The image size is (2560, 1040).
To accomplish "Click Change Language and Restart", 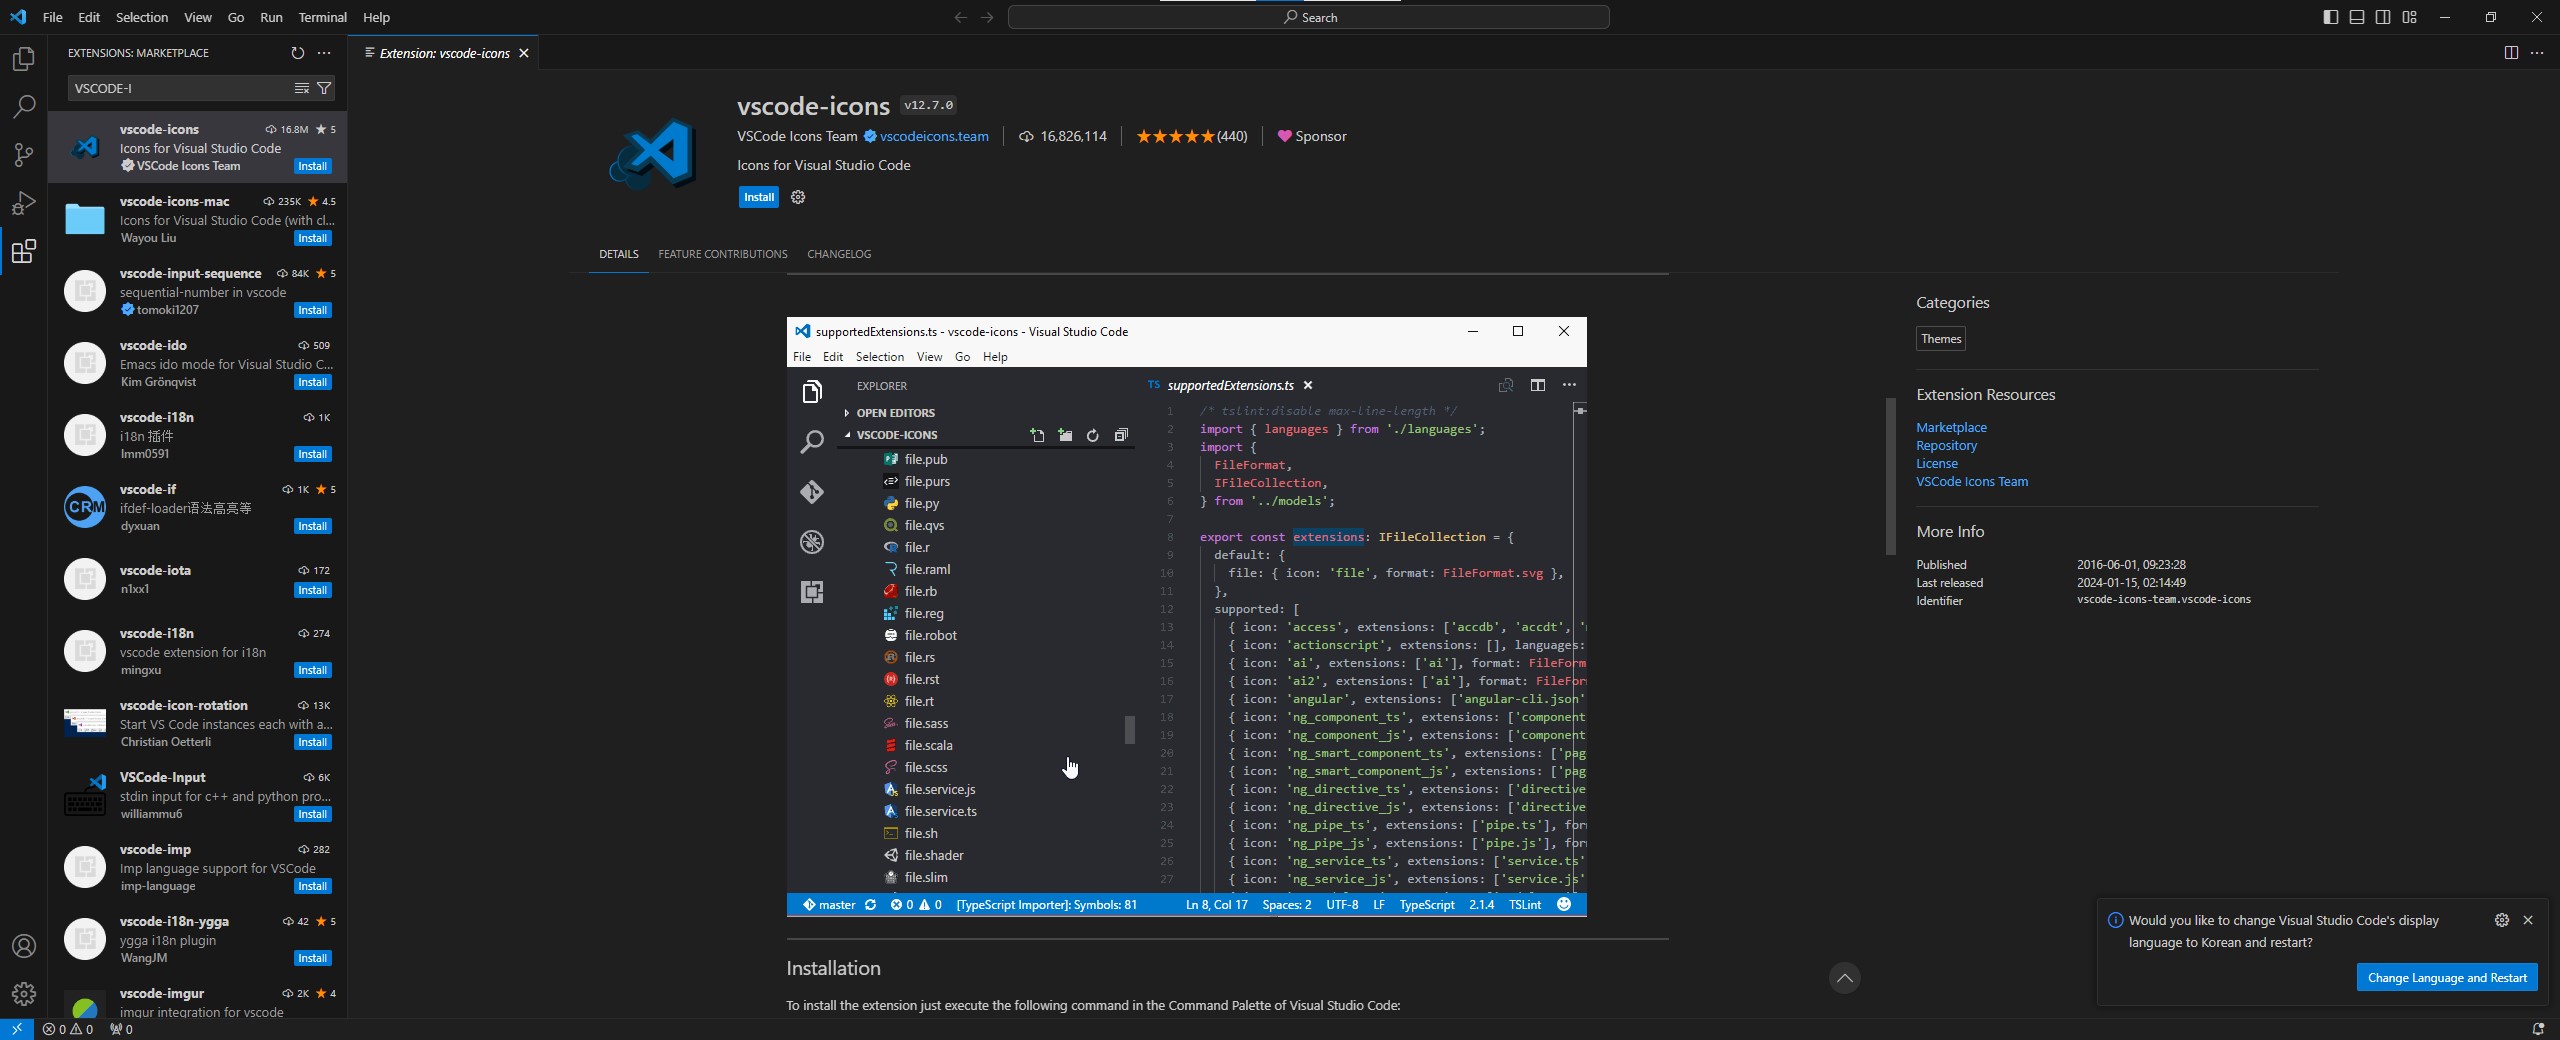I will (x=2447, y=978).
